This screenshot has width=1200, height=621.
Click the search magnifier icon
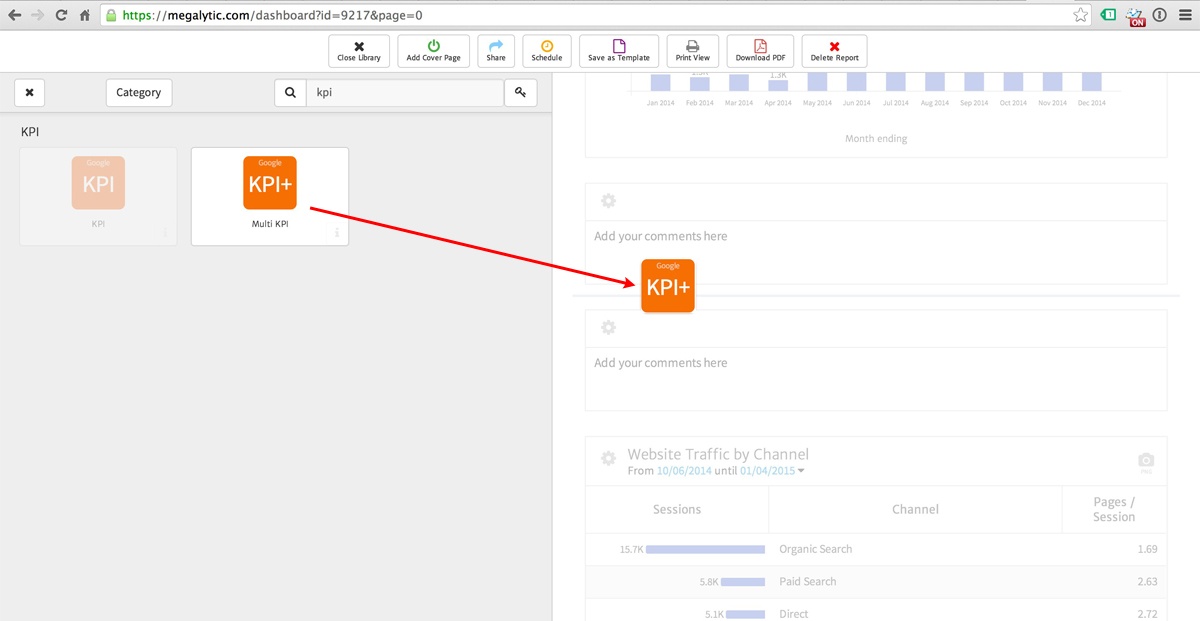coord(290,93)
